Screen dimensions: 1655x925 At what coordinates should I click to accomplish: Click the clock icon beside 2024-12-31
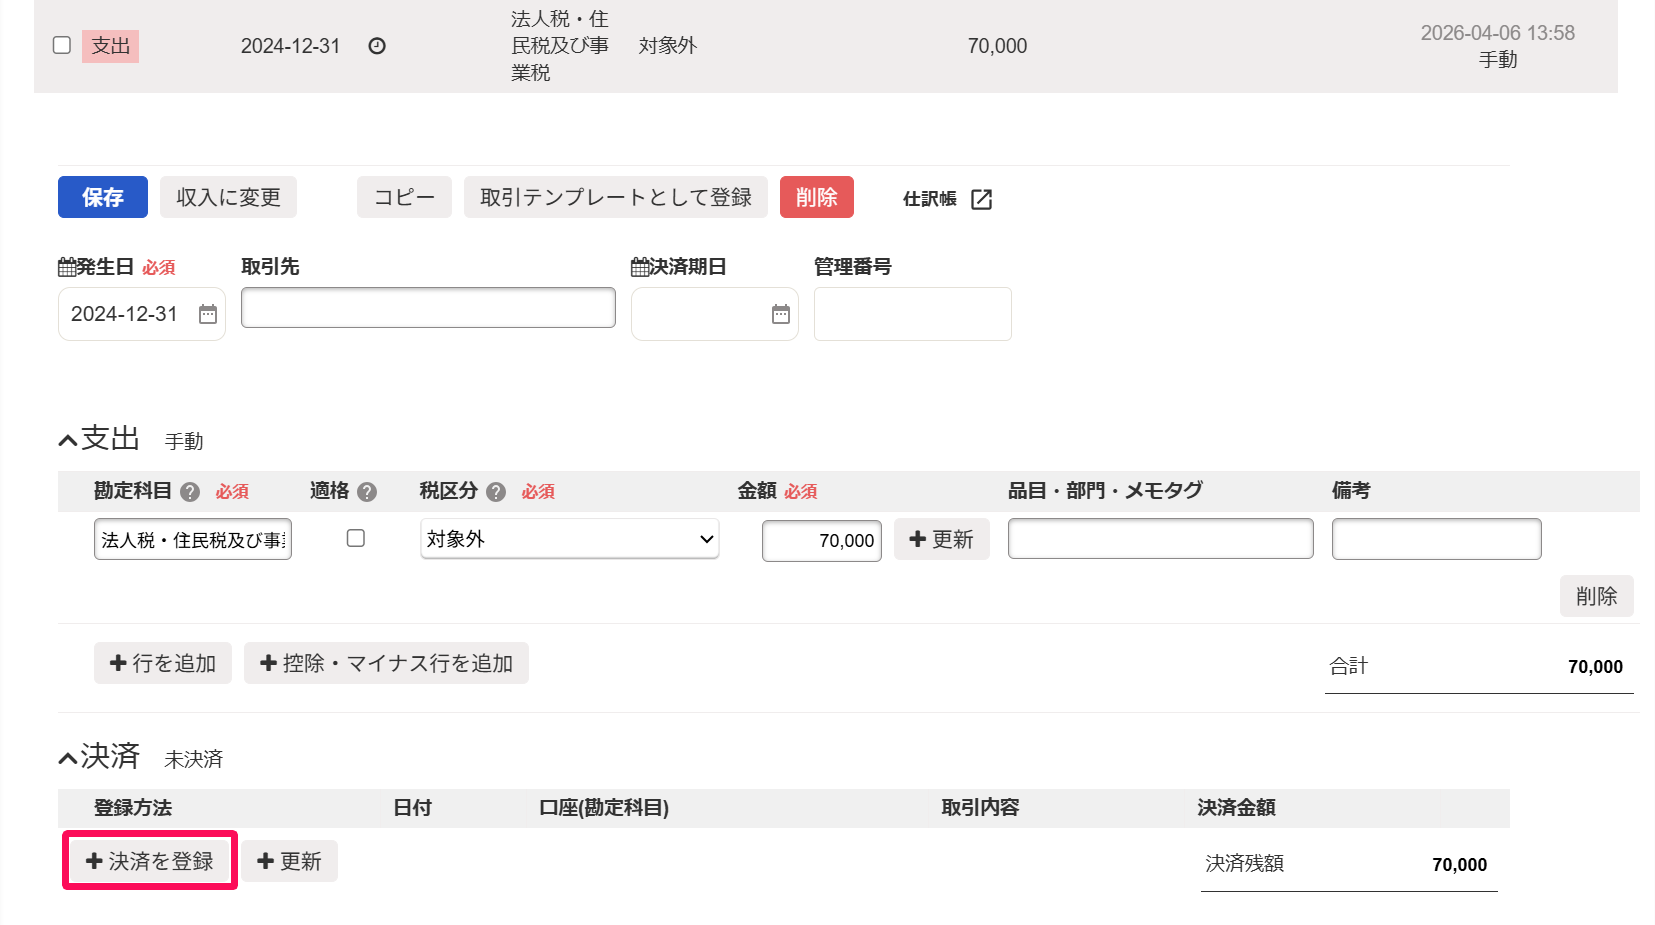pyautogui.click(x=377, y=46)
